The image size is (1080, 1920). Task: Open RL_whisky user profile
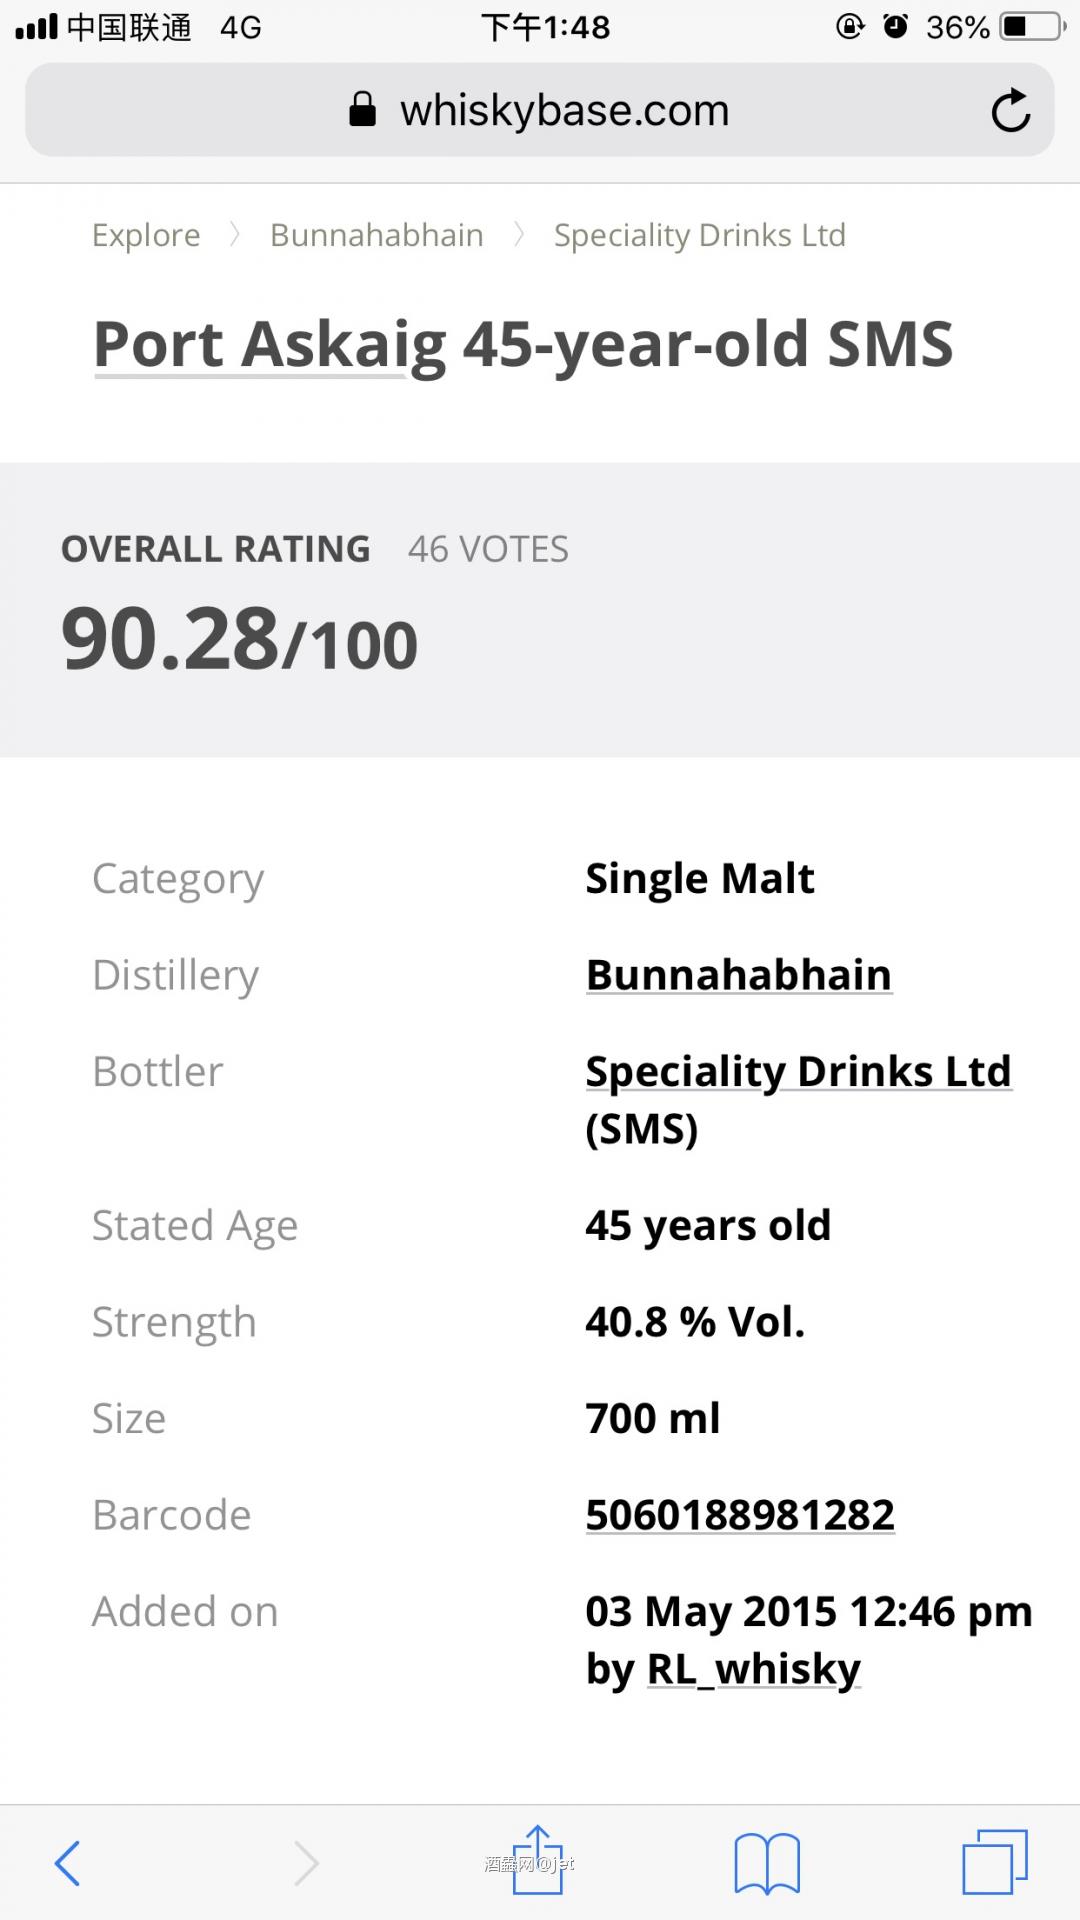(x=754, y=1669)
